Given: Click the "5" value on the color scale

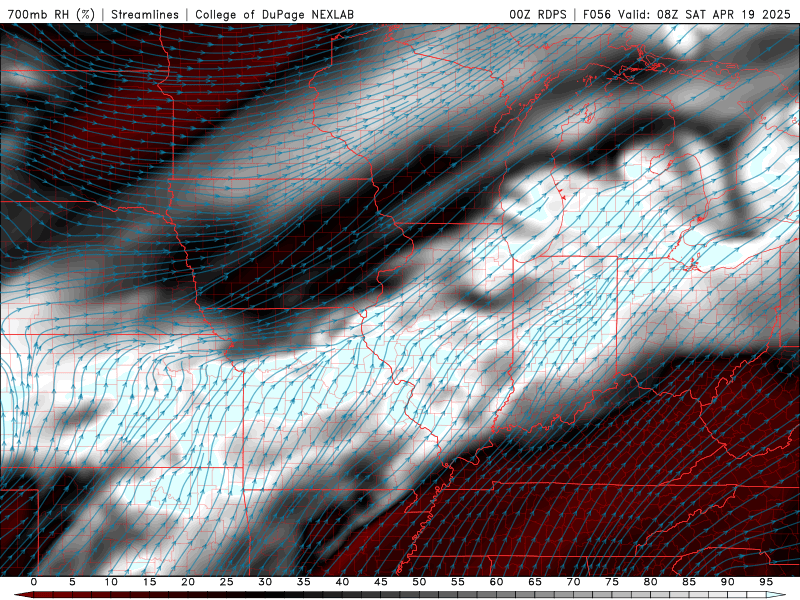Looking at the screenshot, I should click(x=72, y=582).
